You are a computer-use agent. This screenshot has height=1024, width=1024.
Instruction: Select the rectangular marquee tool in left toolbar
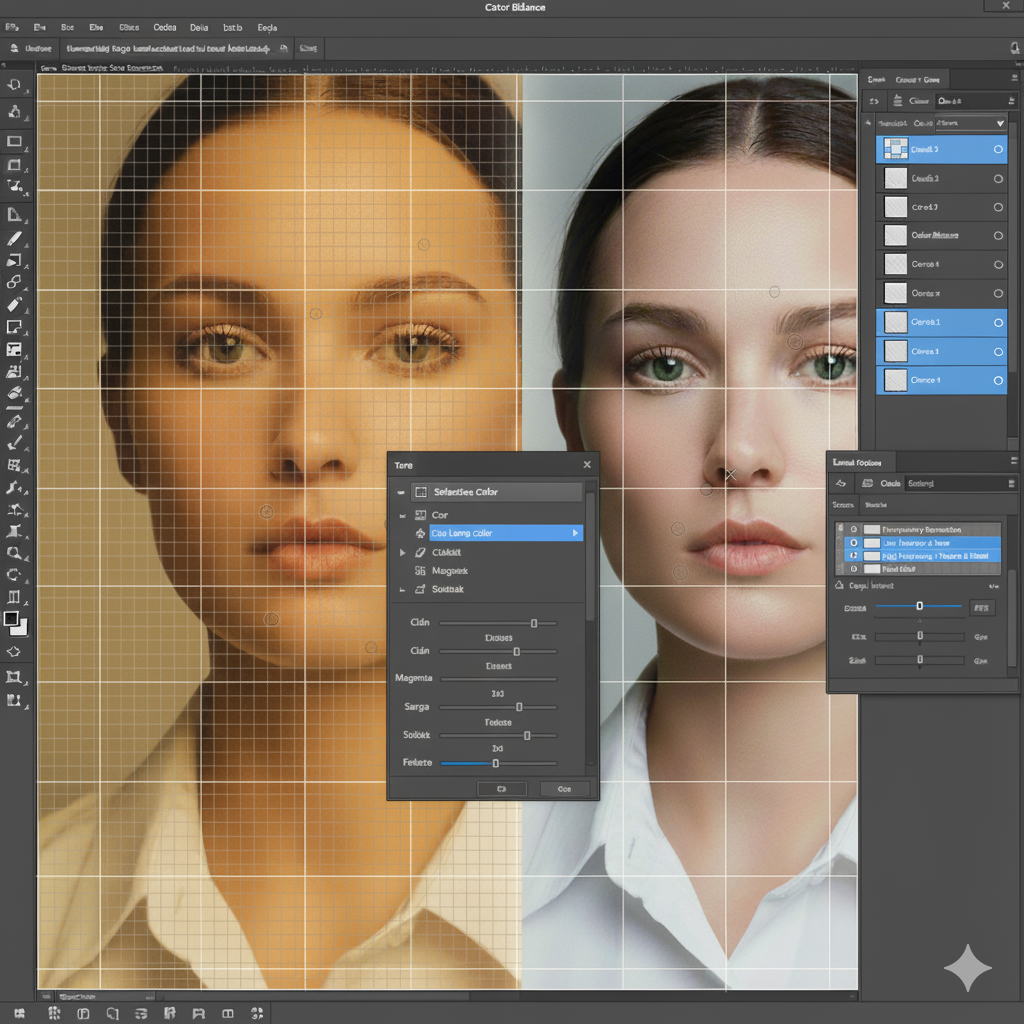tap(15, 141)
